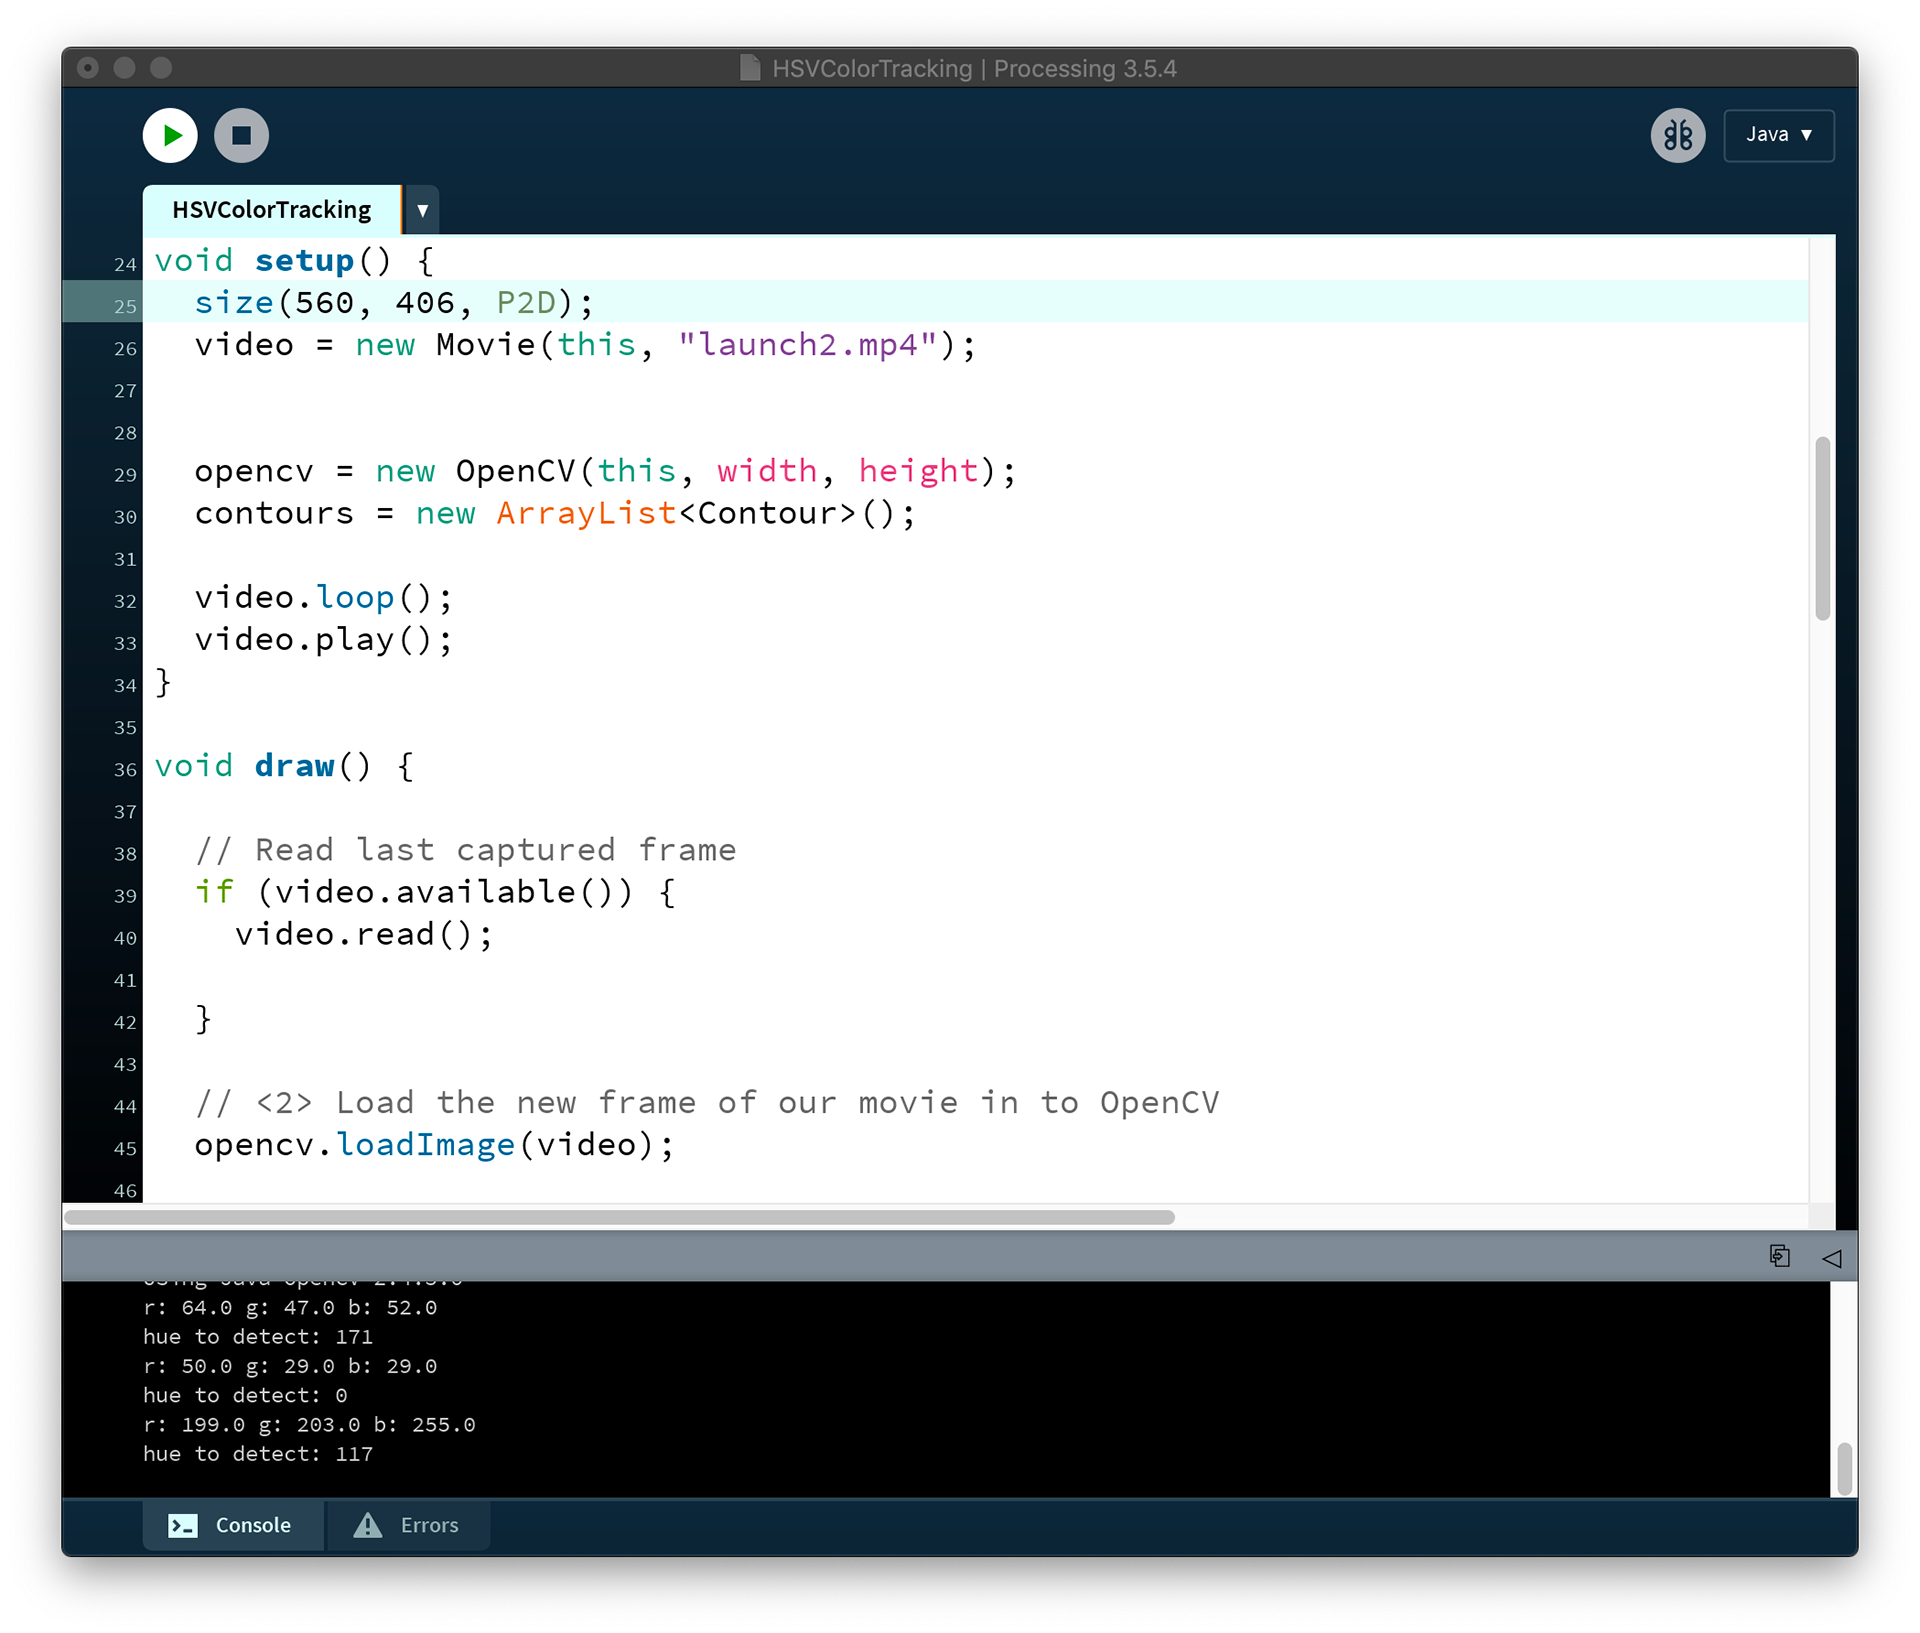This screenshot has height=1633, width=1920.
Task: Stop the running sketch
Action: click(x=241, y=135)
